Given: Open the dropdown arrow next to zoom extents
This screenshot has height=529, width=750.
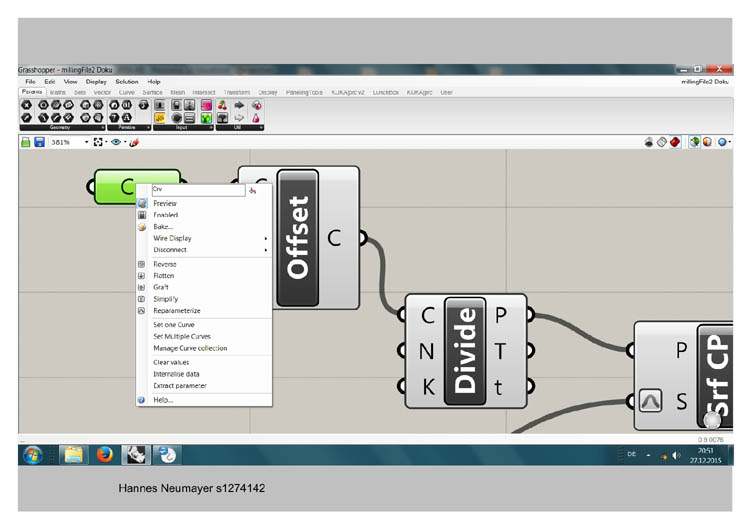Looking at the screenshot, I should [x=106, y=142].
